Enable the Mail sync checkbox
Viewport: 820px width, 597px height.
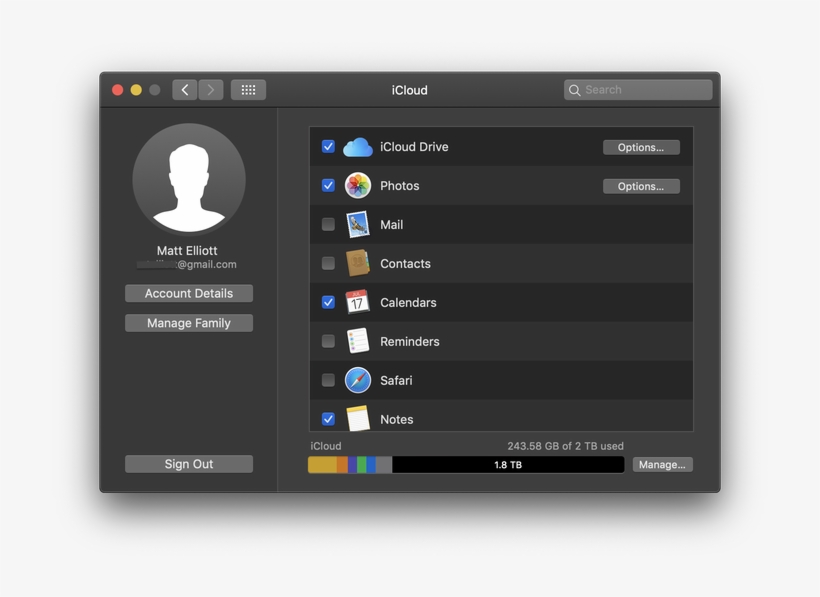tap(328, 224)
